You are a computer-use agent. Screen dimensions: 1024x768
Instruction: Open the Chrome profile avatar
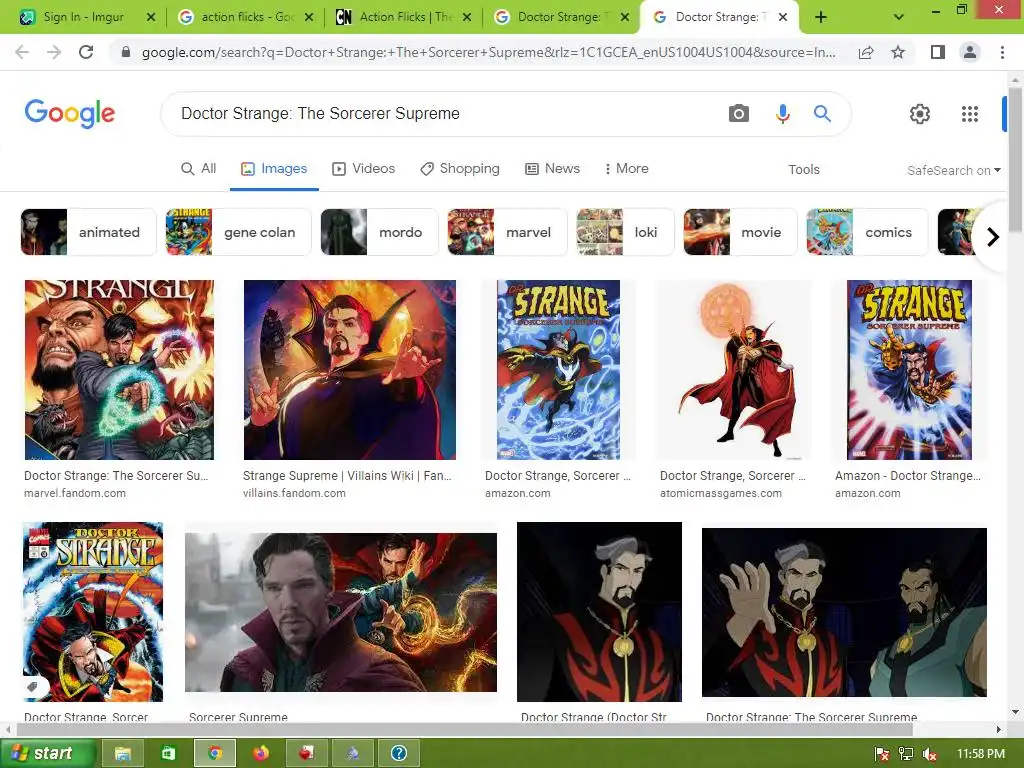970,52
